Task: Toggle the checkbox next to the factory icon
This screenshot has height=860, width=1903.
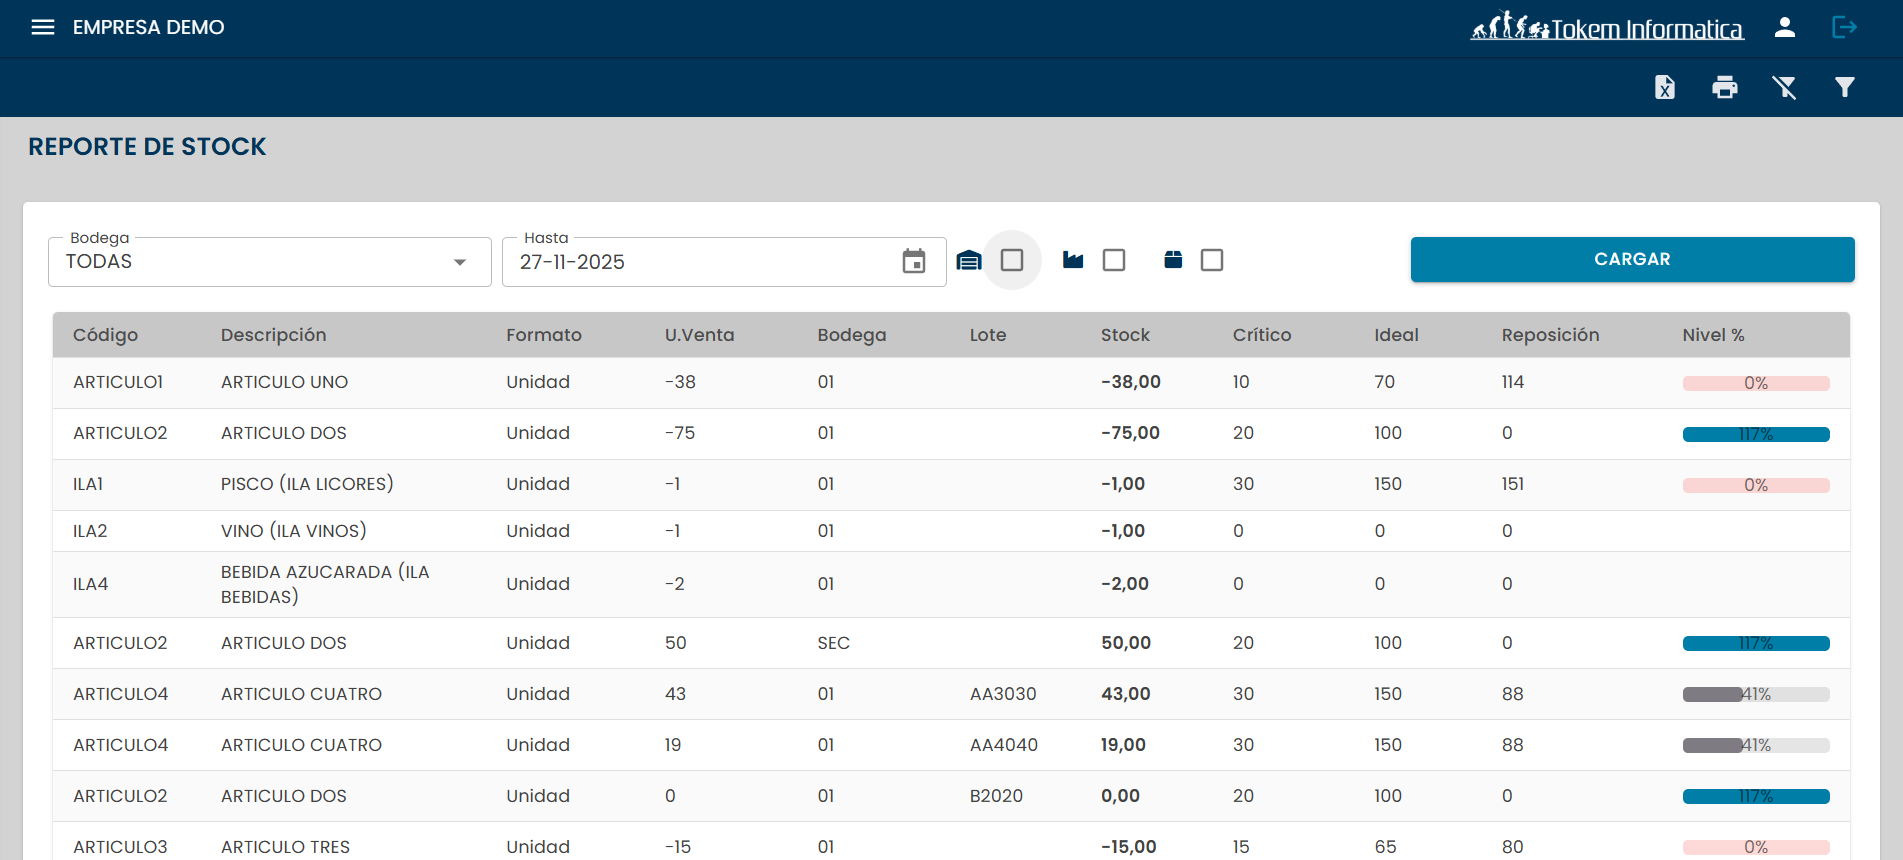Action: click(x=1114, y=260)
